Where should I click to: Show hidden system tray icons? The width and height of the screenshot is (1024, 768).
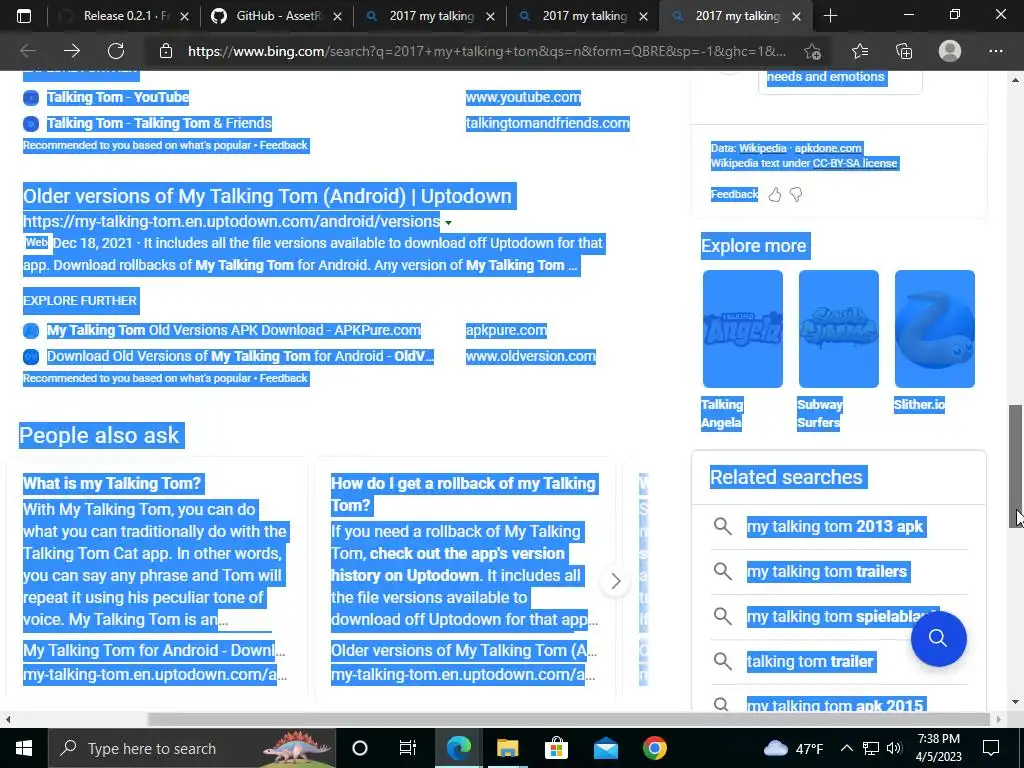(x=846, y=748)
